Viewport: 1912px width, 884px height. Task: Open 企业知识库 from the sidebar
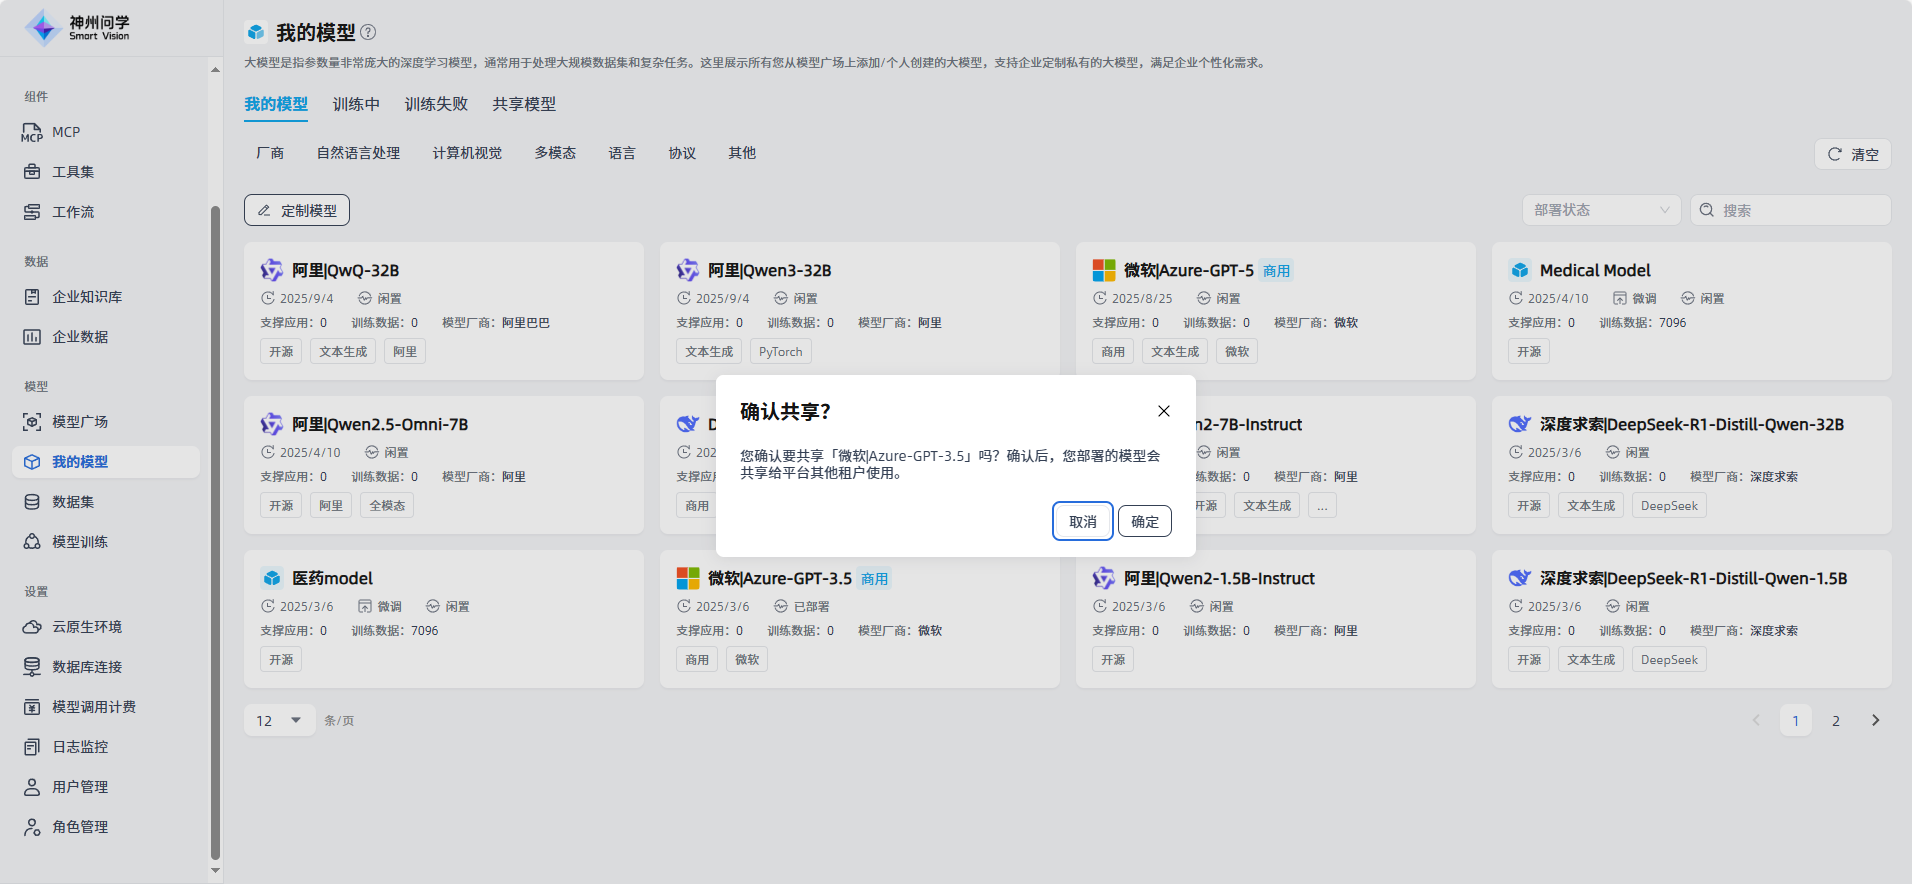coord(87,297)
